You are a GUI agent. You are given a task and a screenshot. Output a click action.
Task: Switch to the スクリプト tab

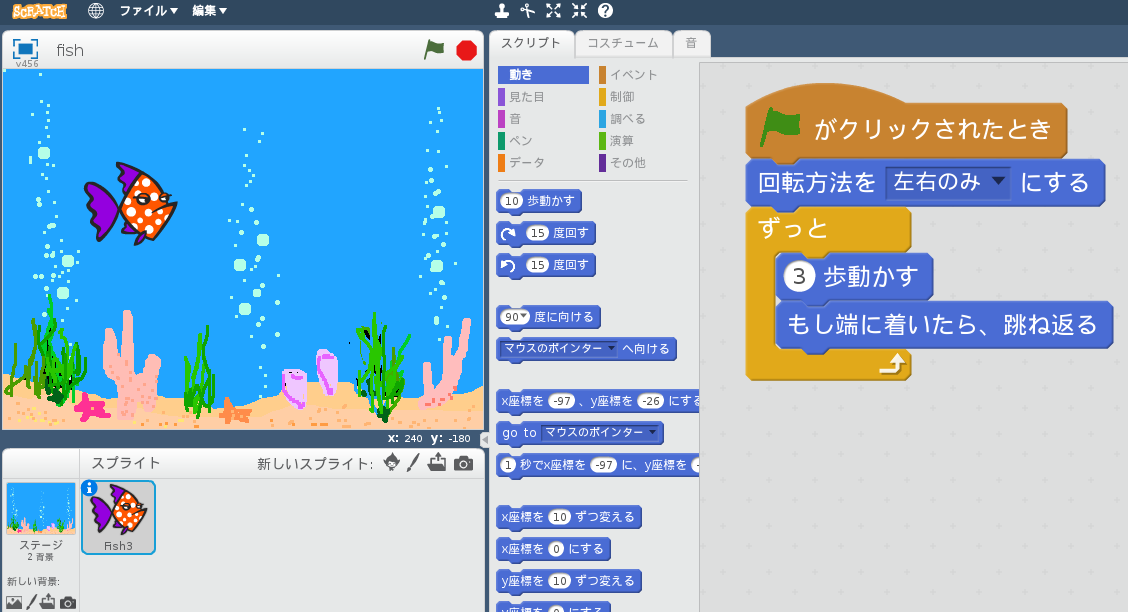(x=531, y=43)
